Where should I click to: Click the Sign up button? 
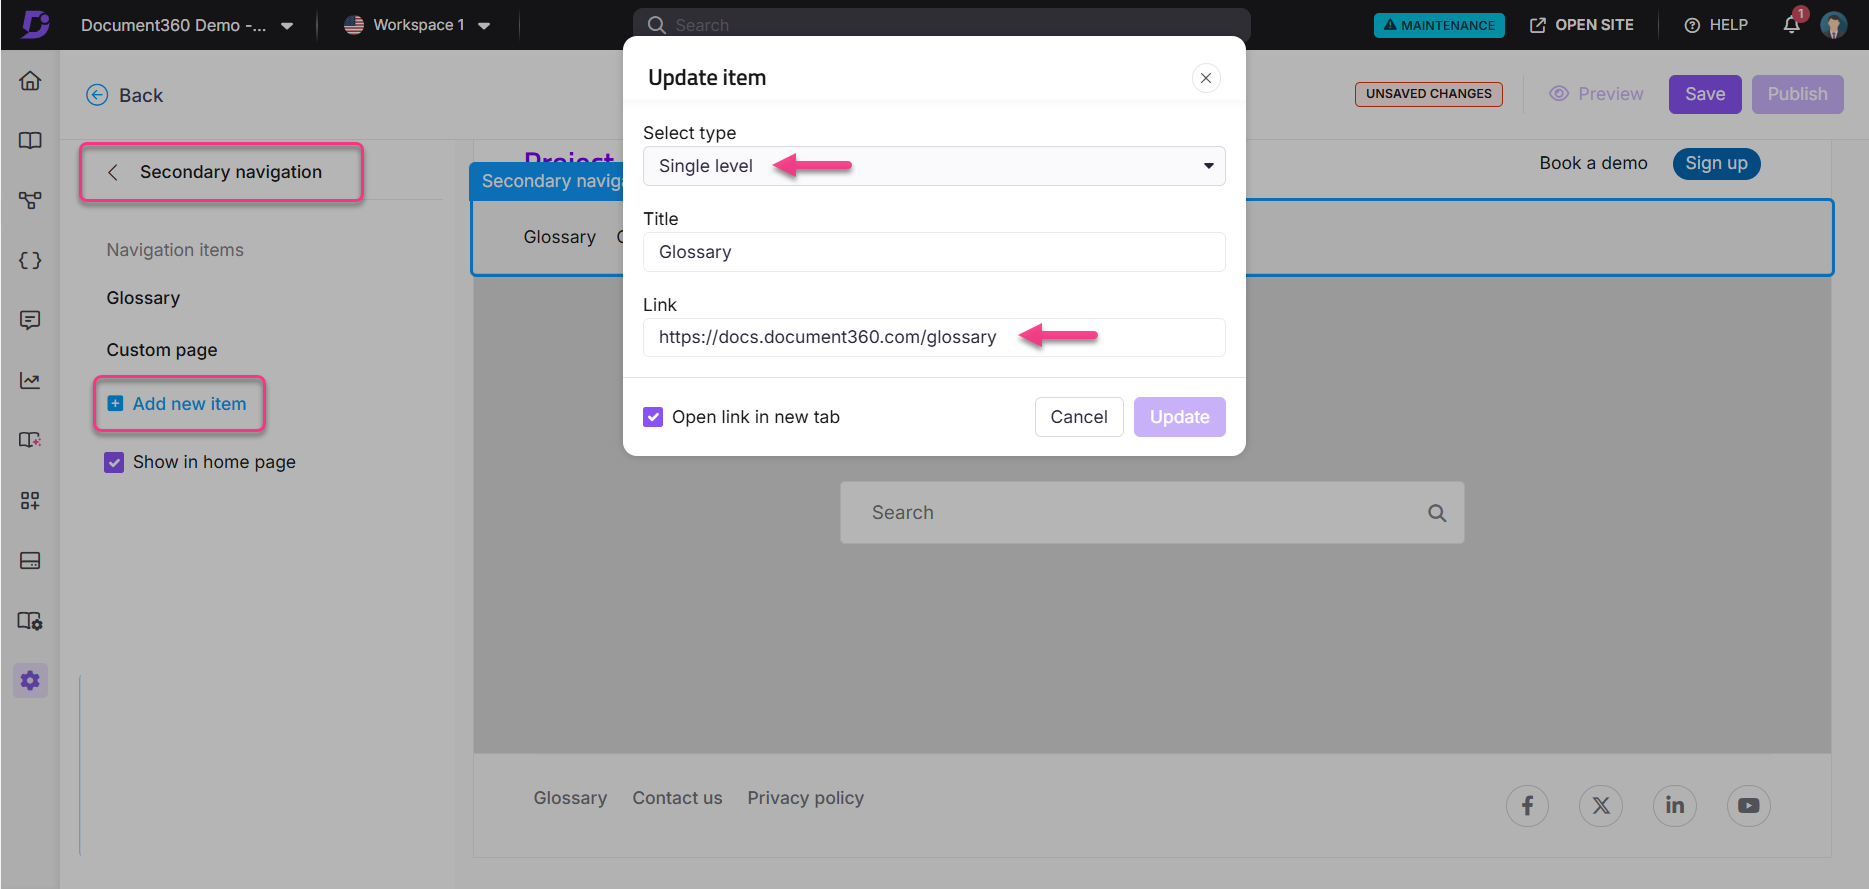point(1716,163)
